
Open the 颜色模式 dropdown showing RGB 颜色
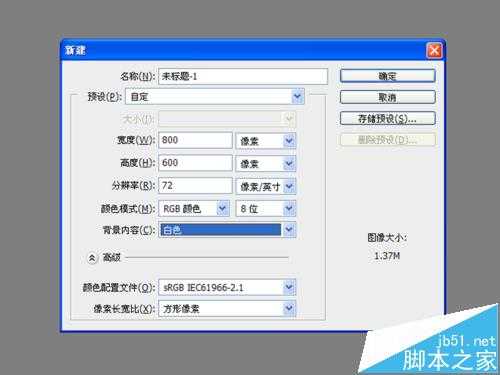point(194,208)
